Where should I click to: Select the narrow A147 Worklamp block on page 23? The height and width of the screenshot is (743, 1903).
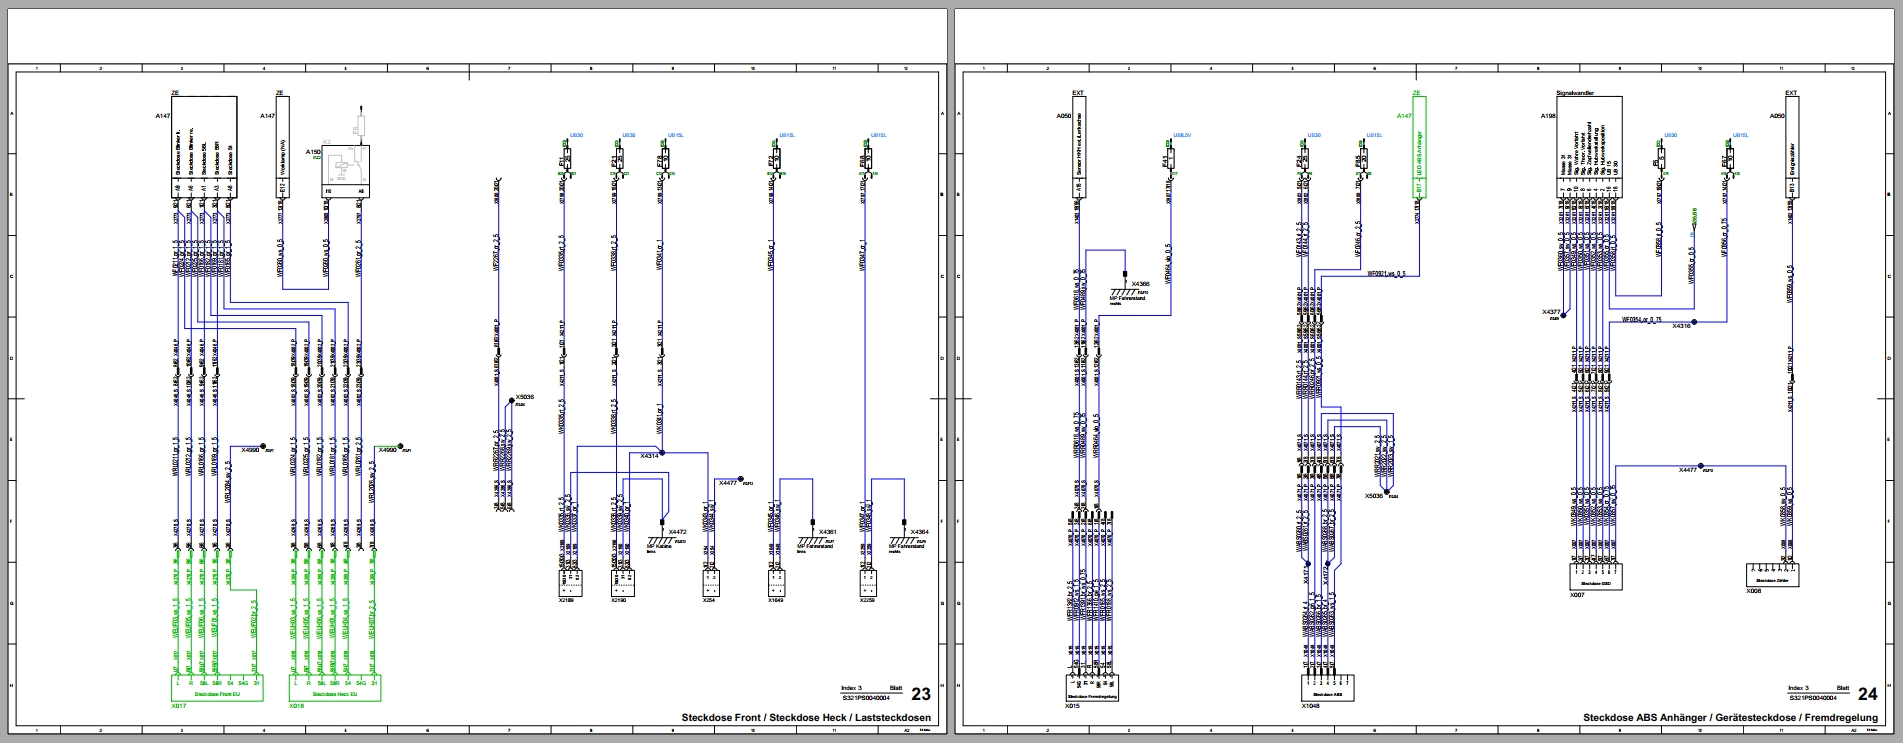(282, 147)
